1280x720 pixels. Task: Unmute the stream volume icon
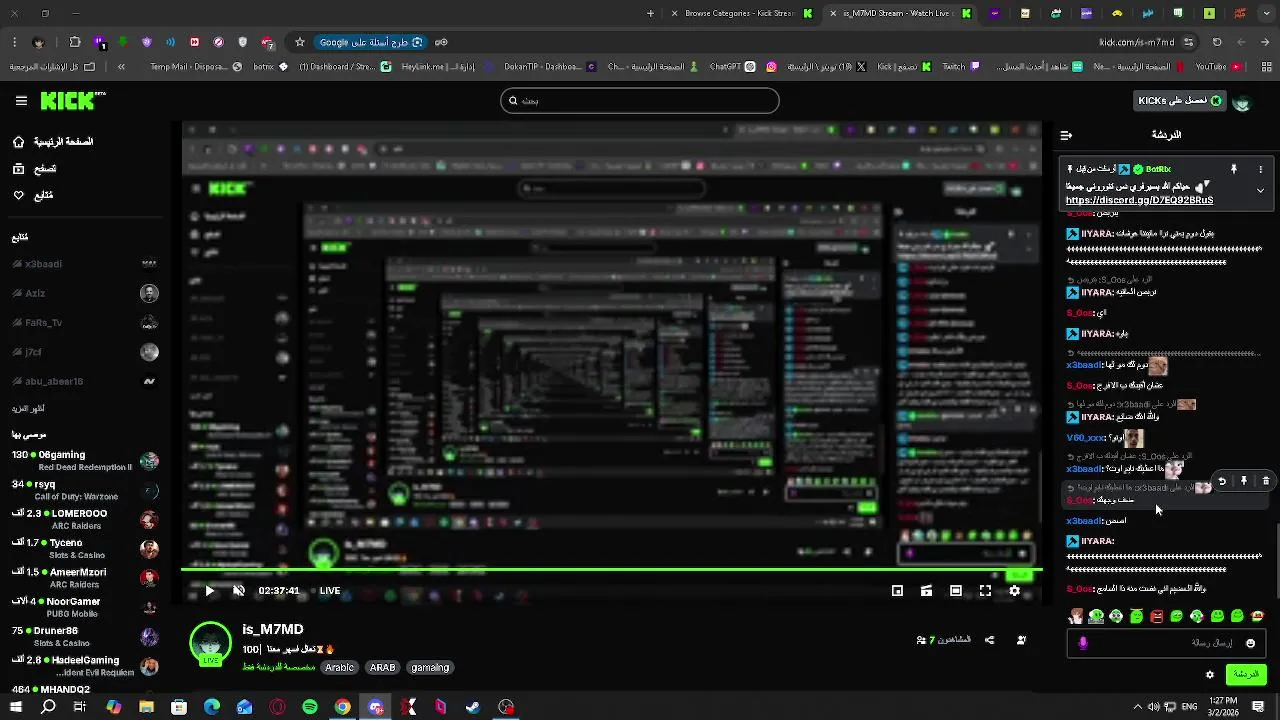238,591
